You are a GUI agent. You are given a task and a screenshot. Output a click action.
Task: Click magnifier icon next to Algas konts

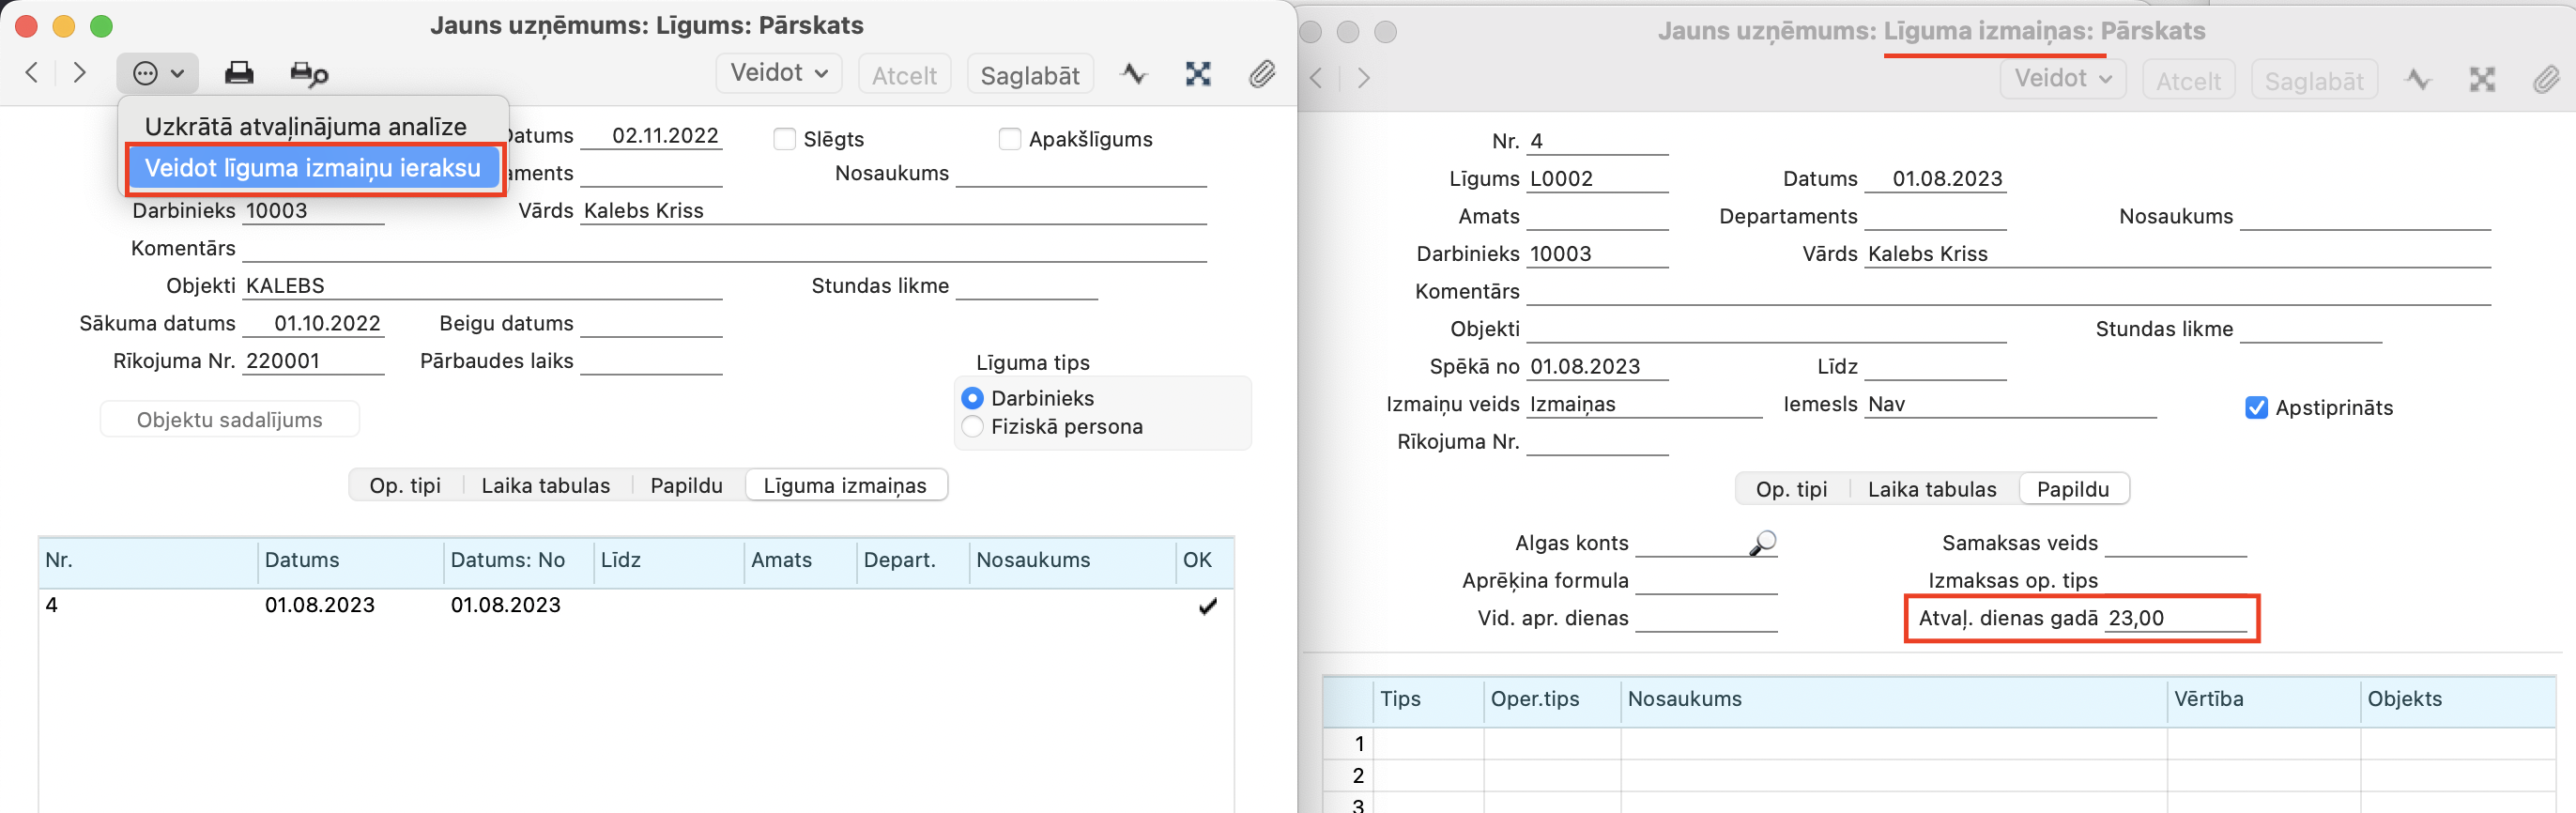pyautogui.click(x=1762, y=543)
